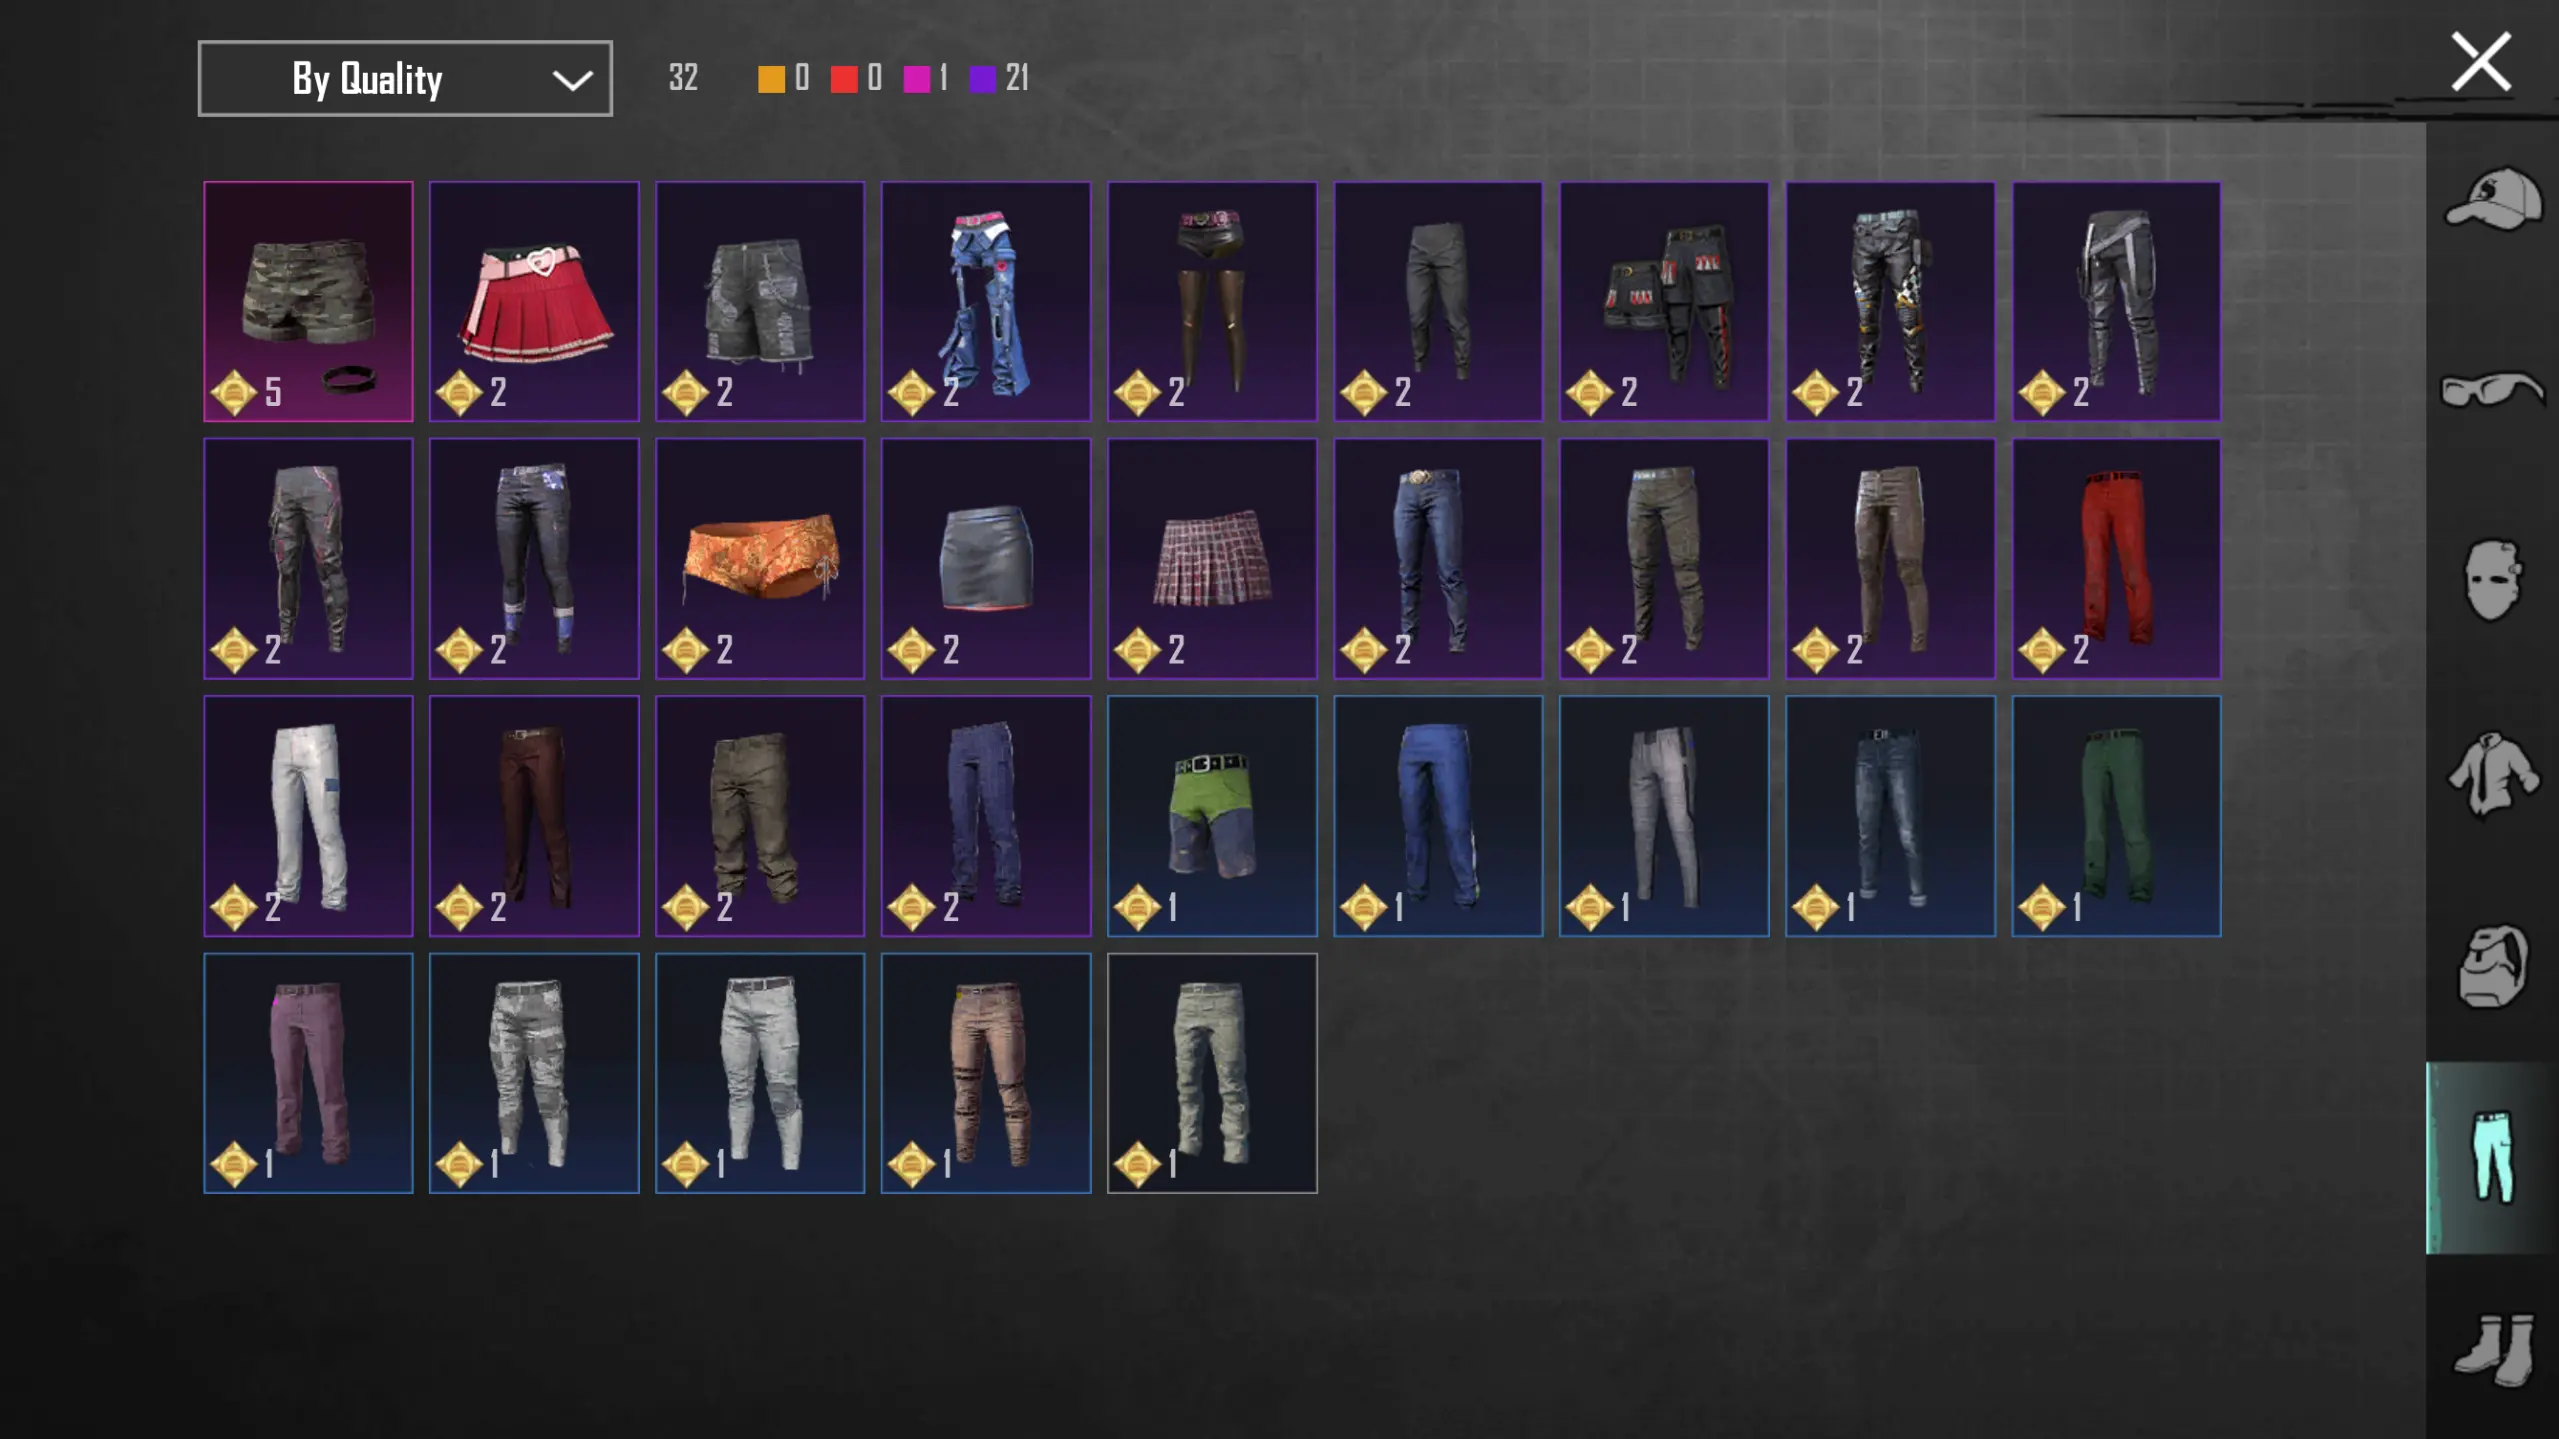Click the purple rarity color square
2559x1439 pixels.
pos(983,79)
